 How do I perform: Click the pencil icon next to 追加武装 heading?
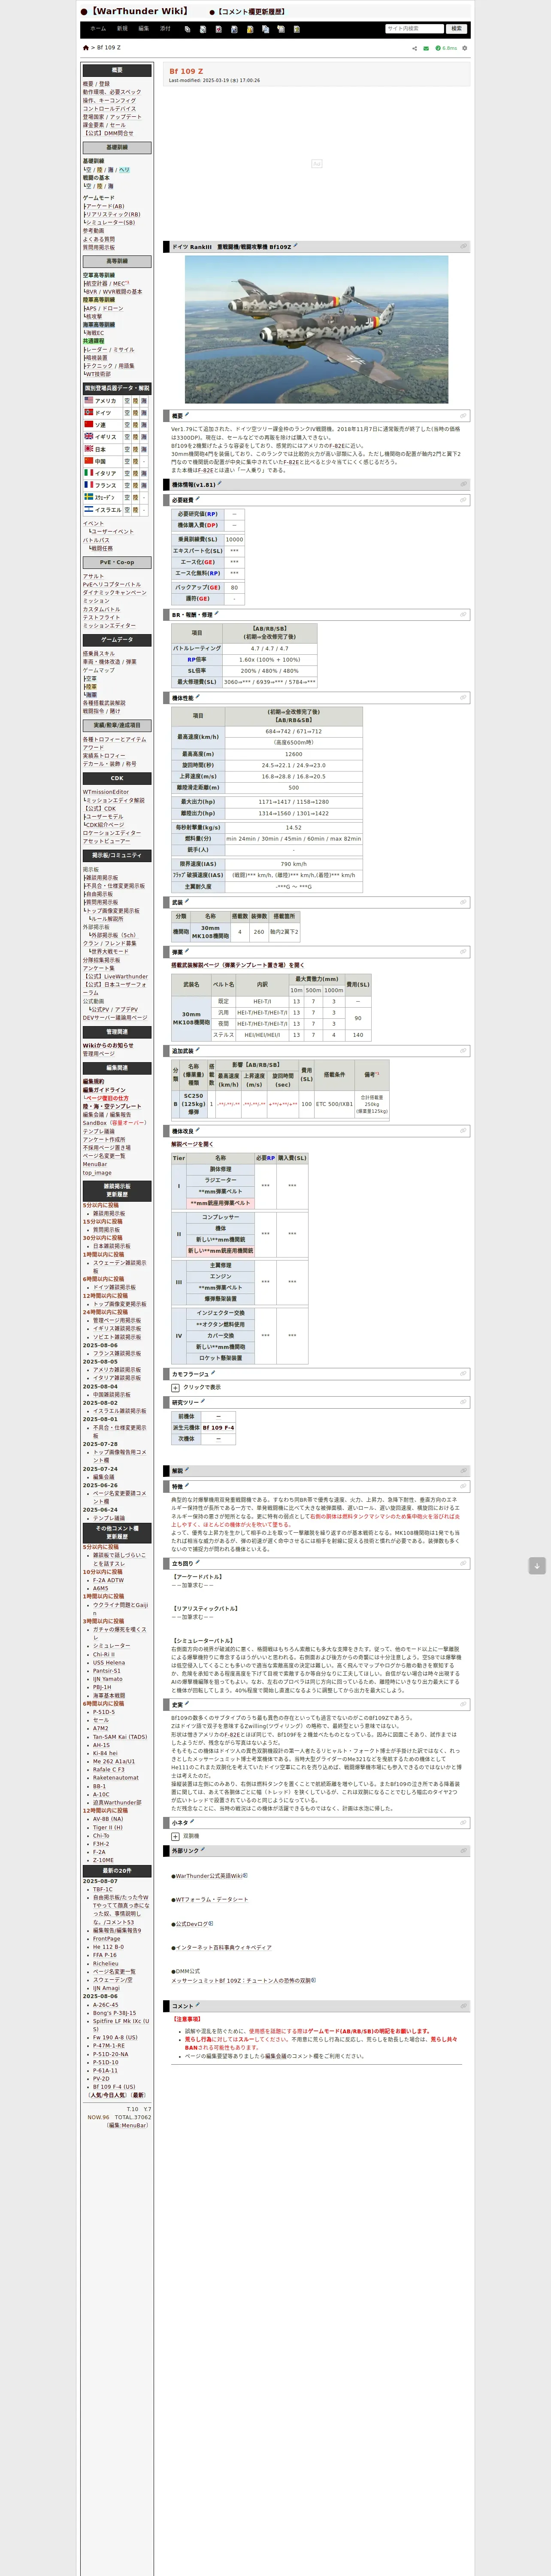197,1050
